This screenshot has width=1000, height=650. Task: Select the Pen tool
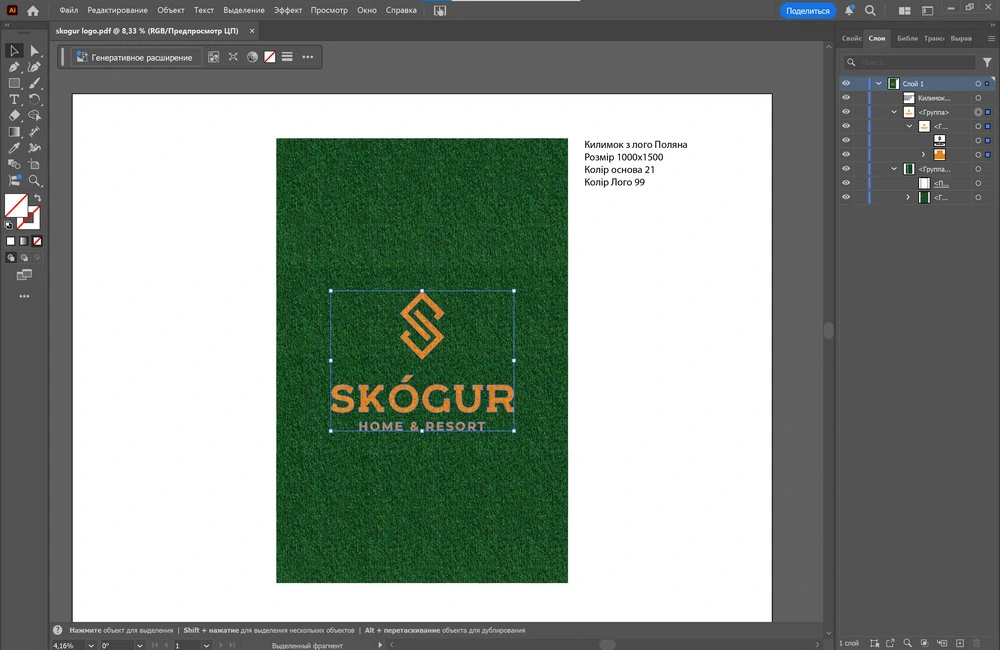click(15, 67)
